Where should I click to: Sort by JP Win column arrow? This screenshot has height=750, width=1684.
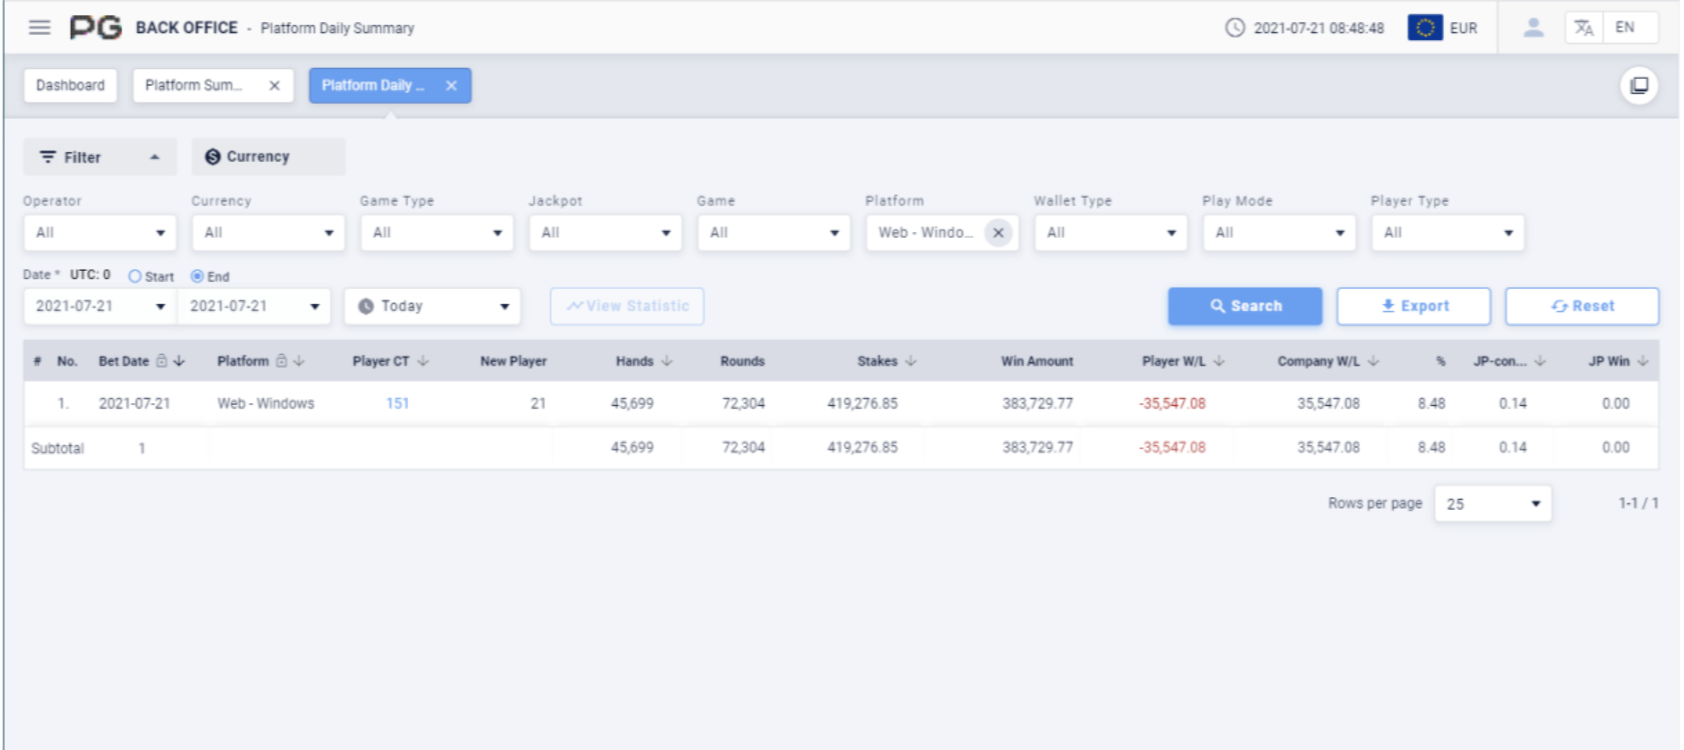point(1643,361)
